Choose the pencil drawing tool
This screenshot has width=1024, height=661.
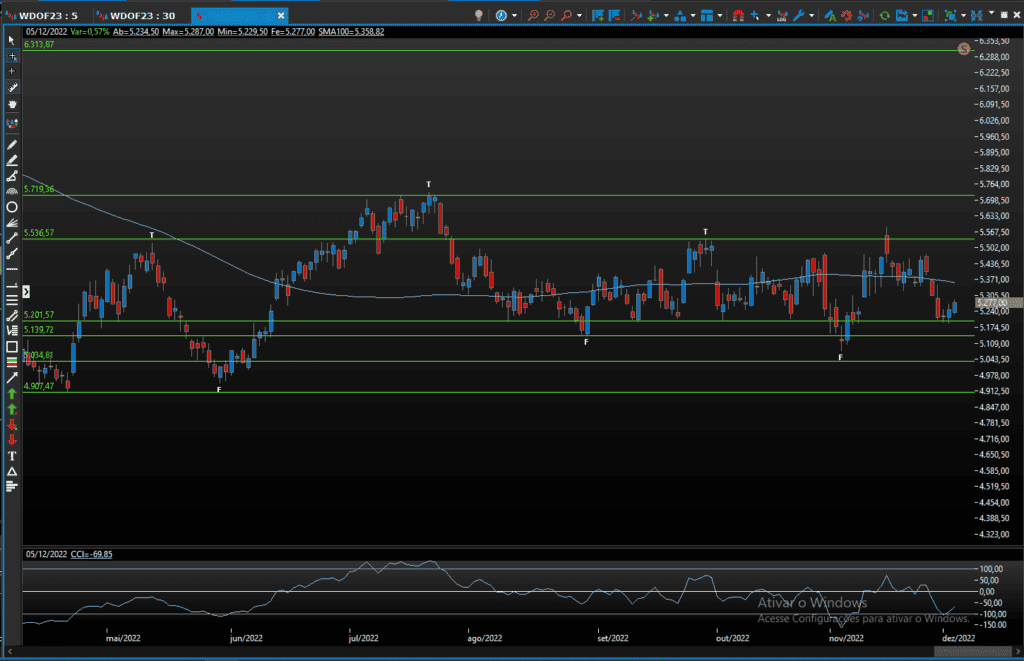[12, 145]
